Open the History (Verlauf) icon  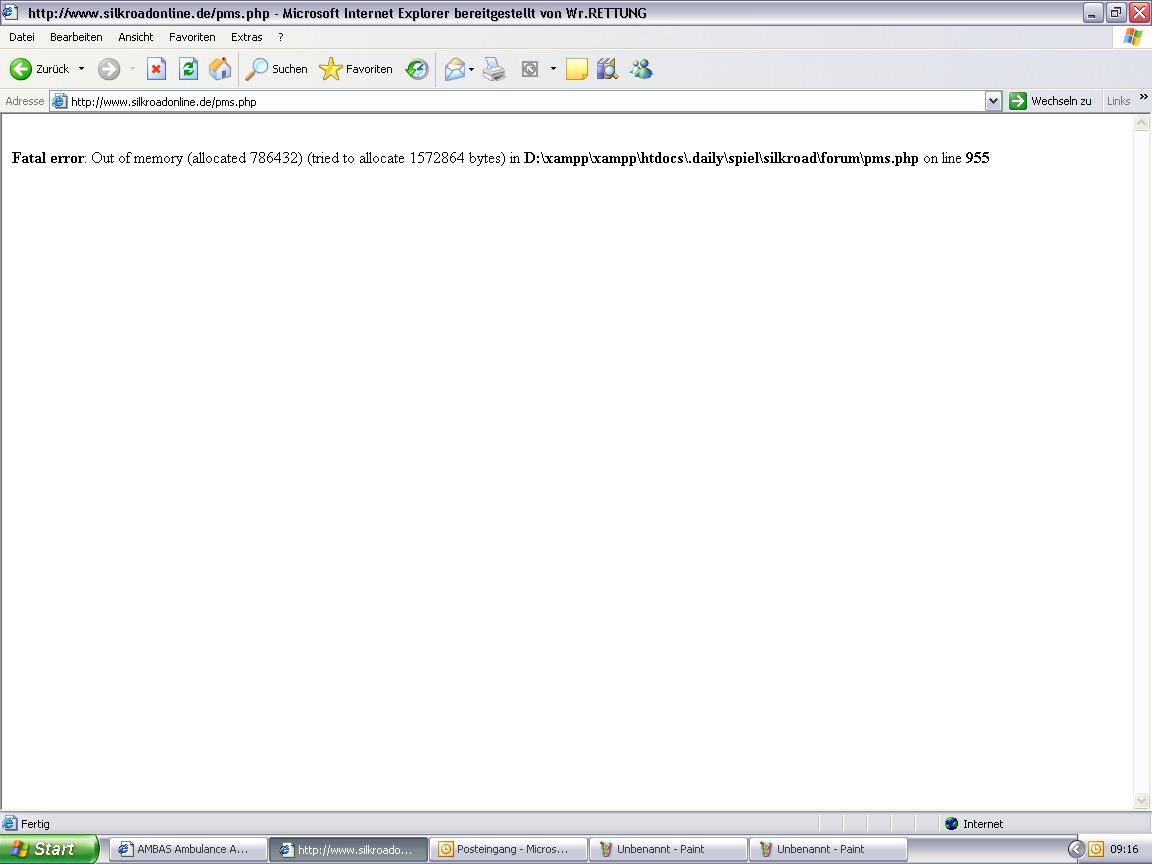417,69
